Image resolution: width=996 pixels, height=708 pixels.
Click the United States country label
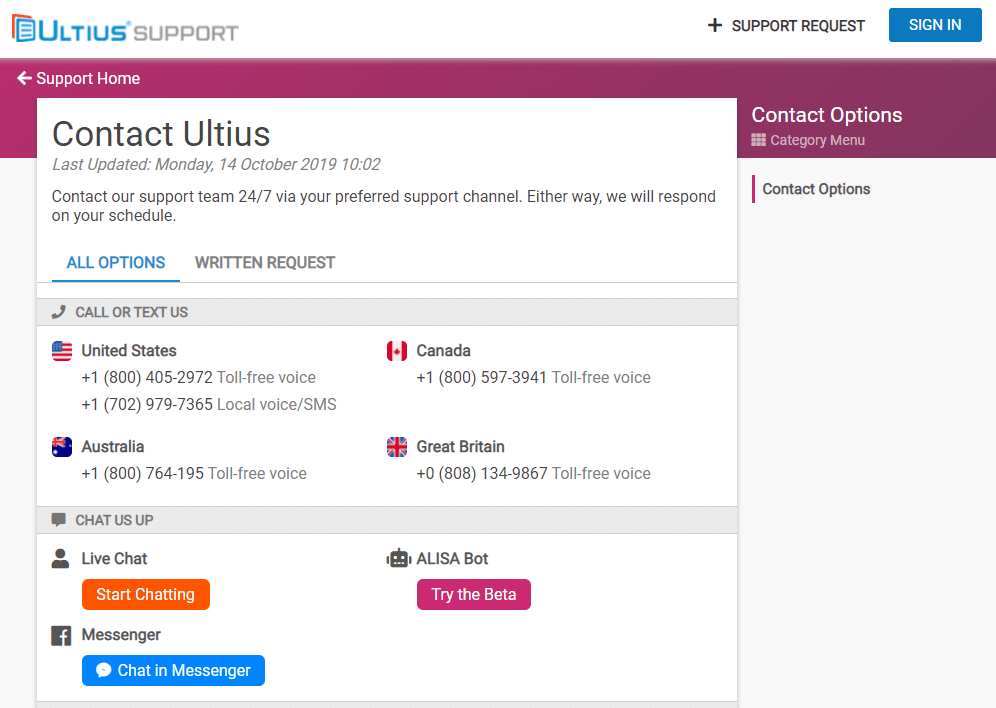pos(129,351)
